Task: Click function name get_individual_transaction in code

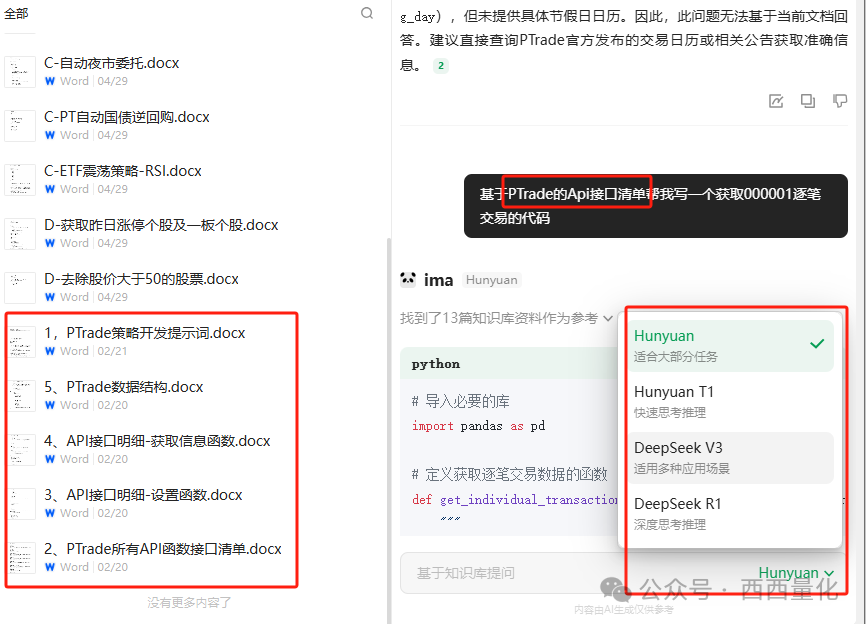Action: [x=529, y=500]
